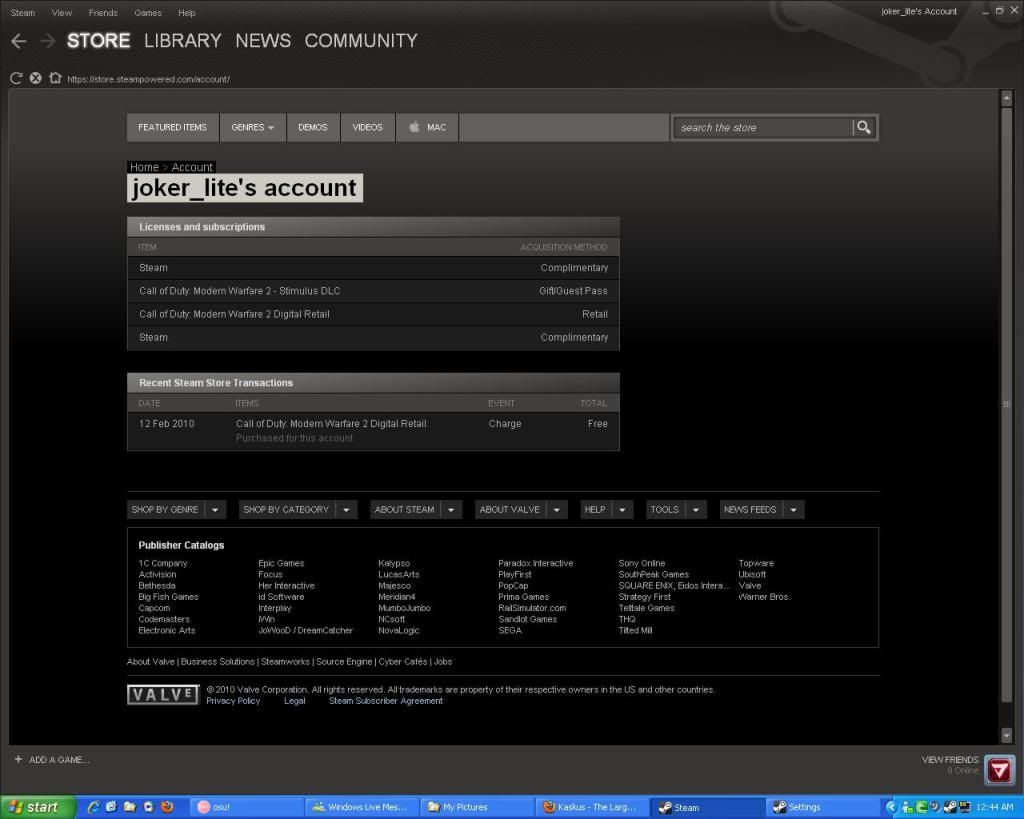Open the Help menu
1024x819 pixels.
(187, 12)
